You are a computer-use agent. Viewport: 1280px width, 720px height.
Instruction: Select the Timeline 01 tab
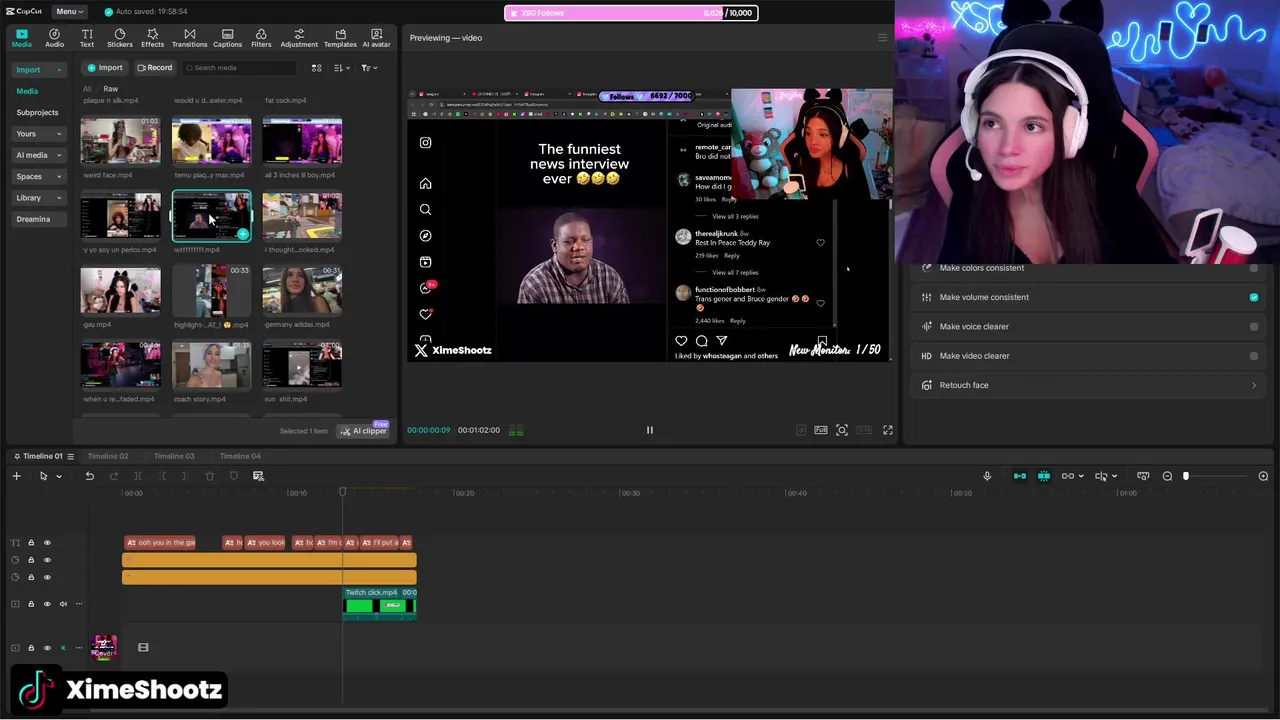(x=42, y=456)
